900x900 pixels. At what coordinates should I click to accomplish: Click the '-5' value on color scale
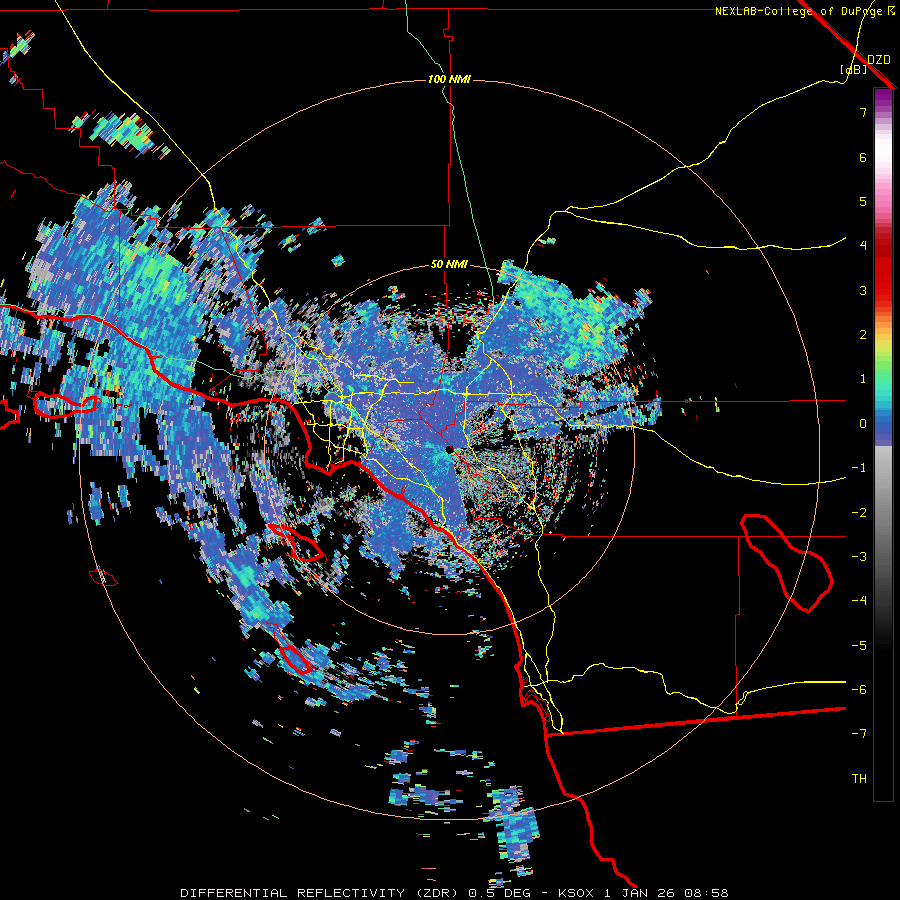pyautogui.click(x=859, y=646)
